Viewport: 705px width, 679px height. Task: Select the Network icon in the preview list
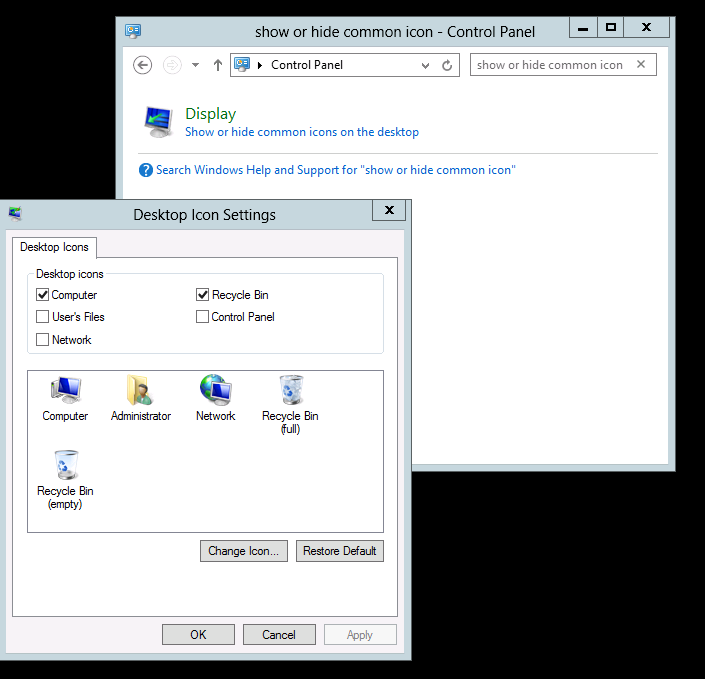pyautogui.click(x=215, y=389)
